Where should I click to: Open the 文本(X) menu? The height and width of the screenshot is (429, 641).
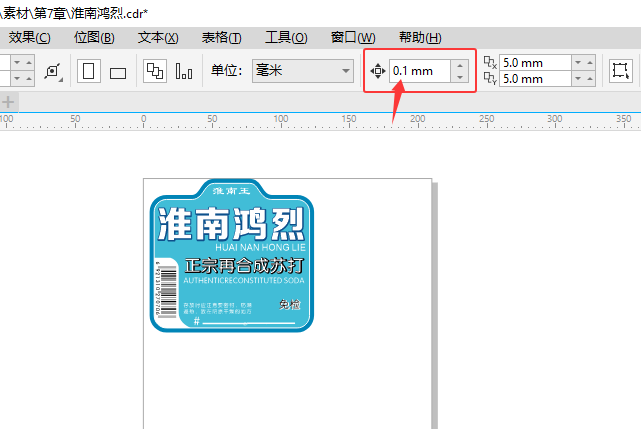158,38
